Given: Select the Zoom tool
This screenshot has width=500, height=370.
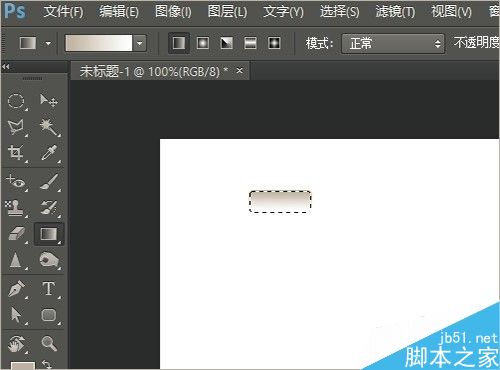Looking at the screenshot, I should coord(49,343).
